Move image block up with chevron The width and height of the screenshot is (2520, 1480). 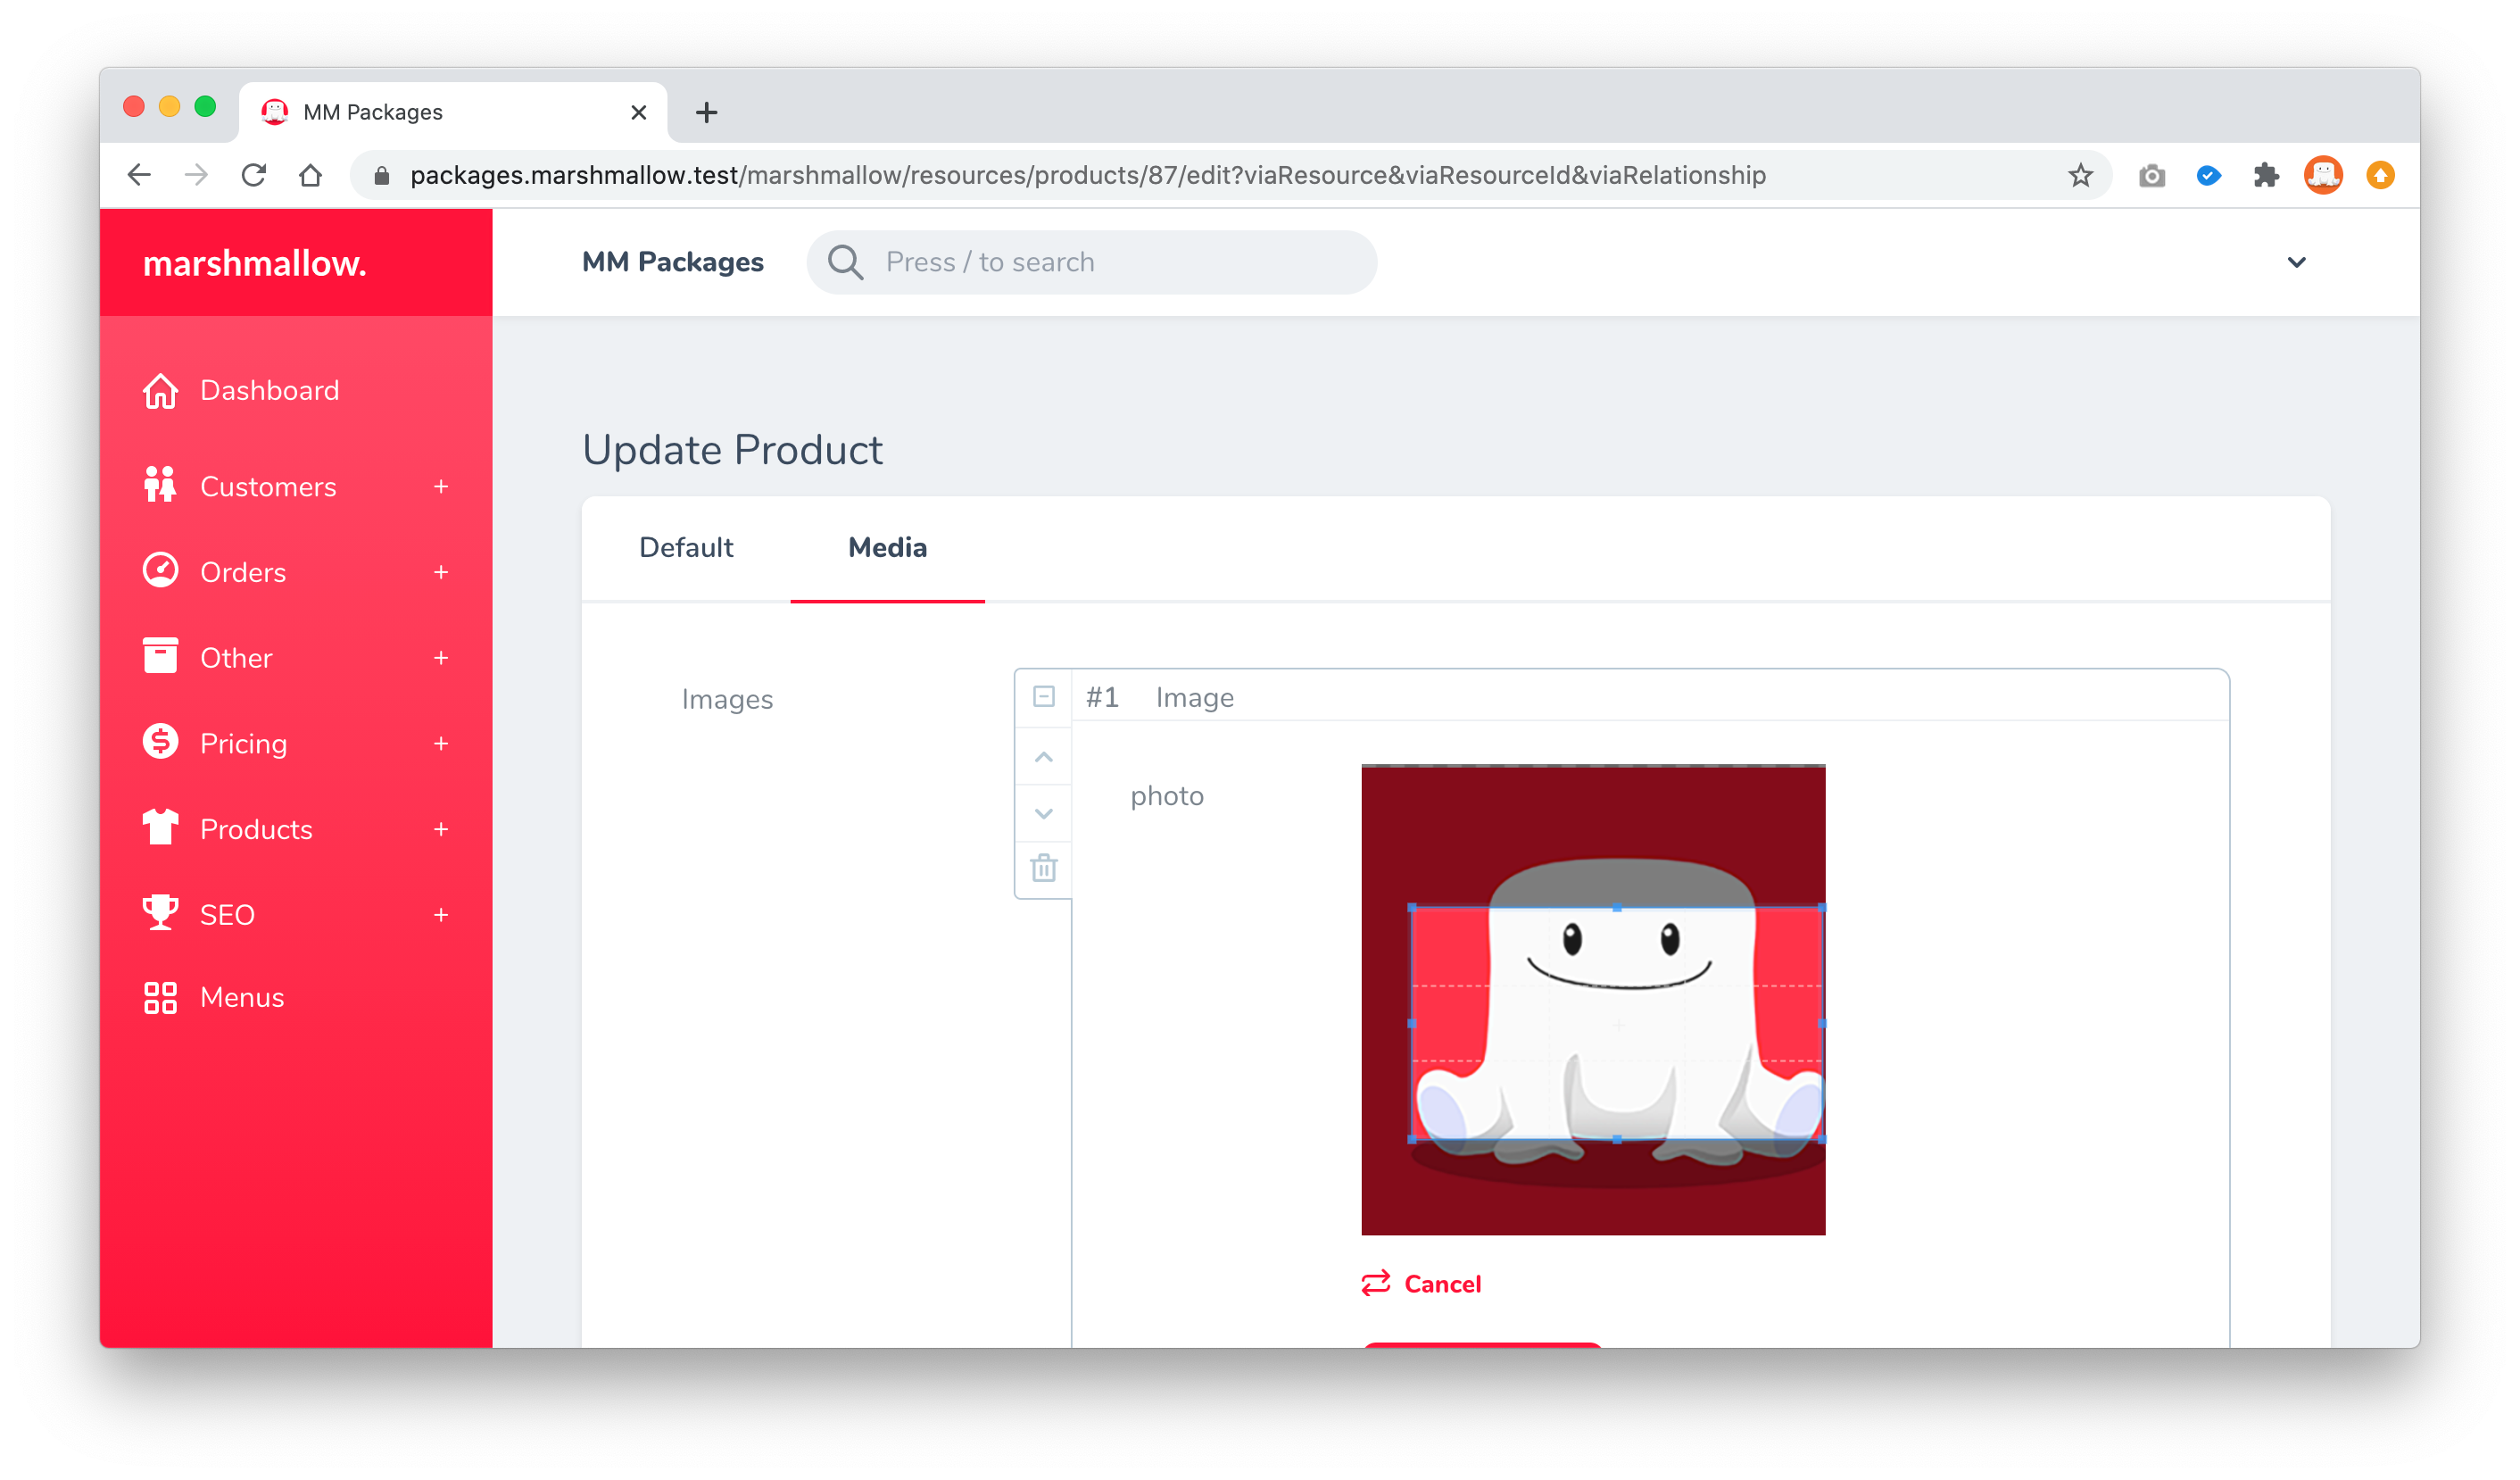[1043, 757]
